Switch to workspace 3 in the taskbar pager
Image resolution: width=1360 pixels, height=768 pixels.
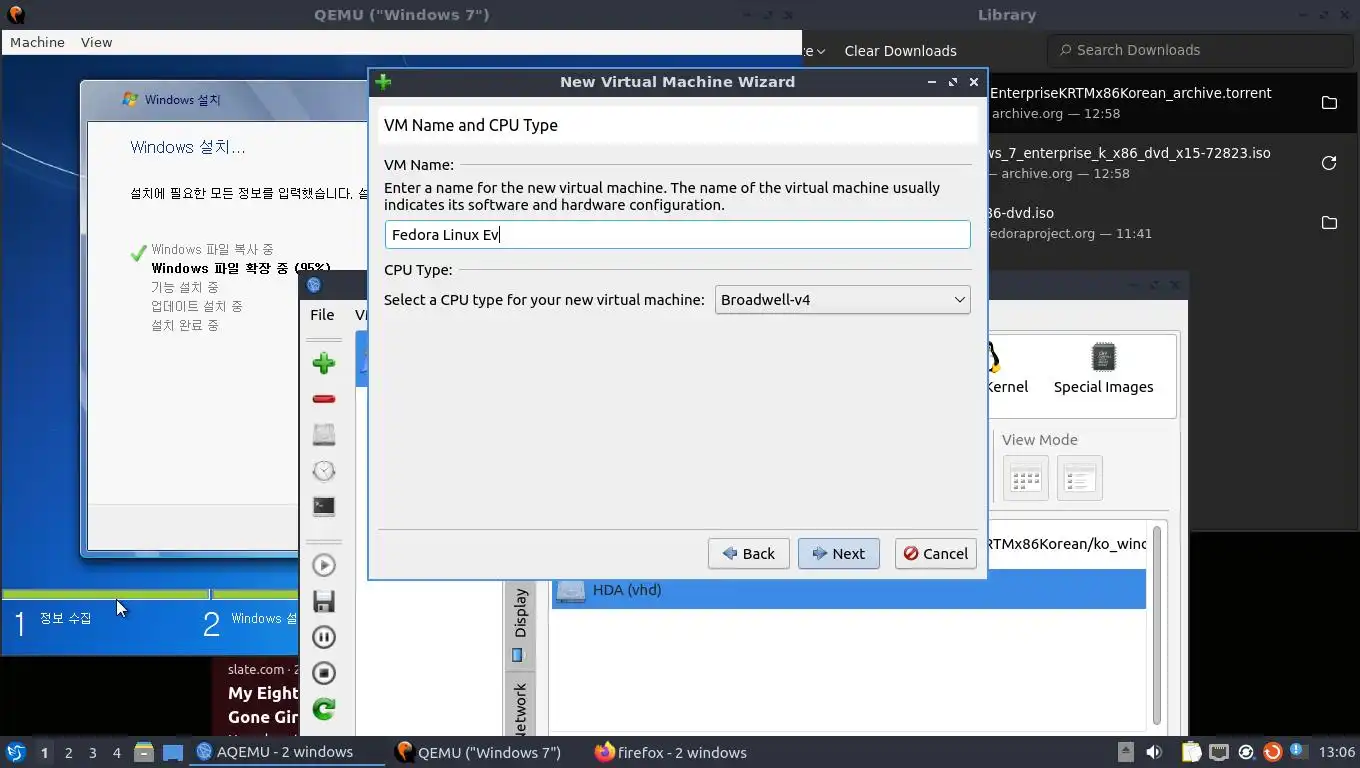92,752
